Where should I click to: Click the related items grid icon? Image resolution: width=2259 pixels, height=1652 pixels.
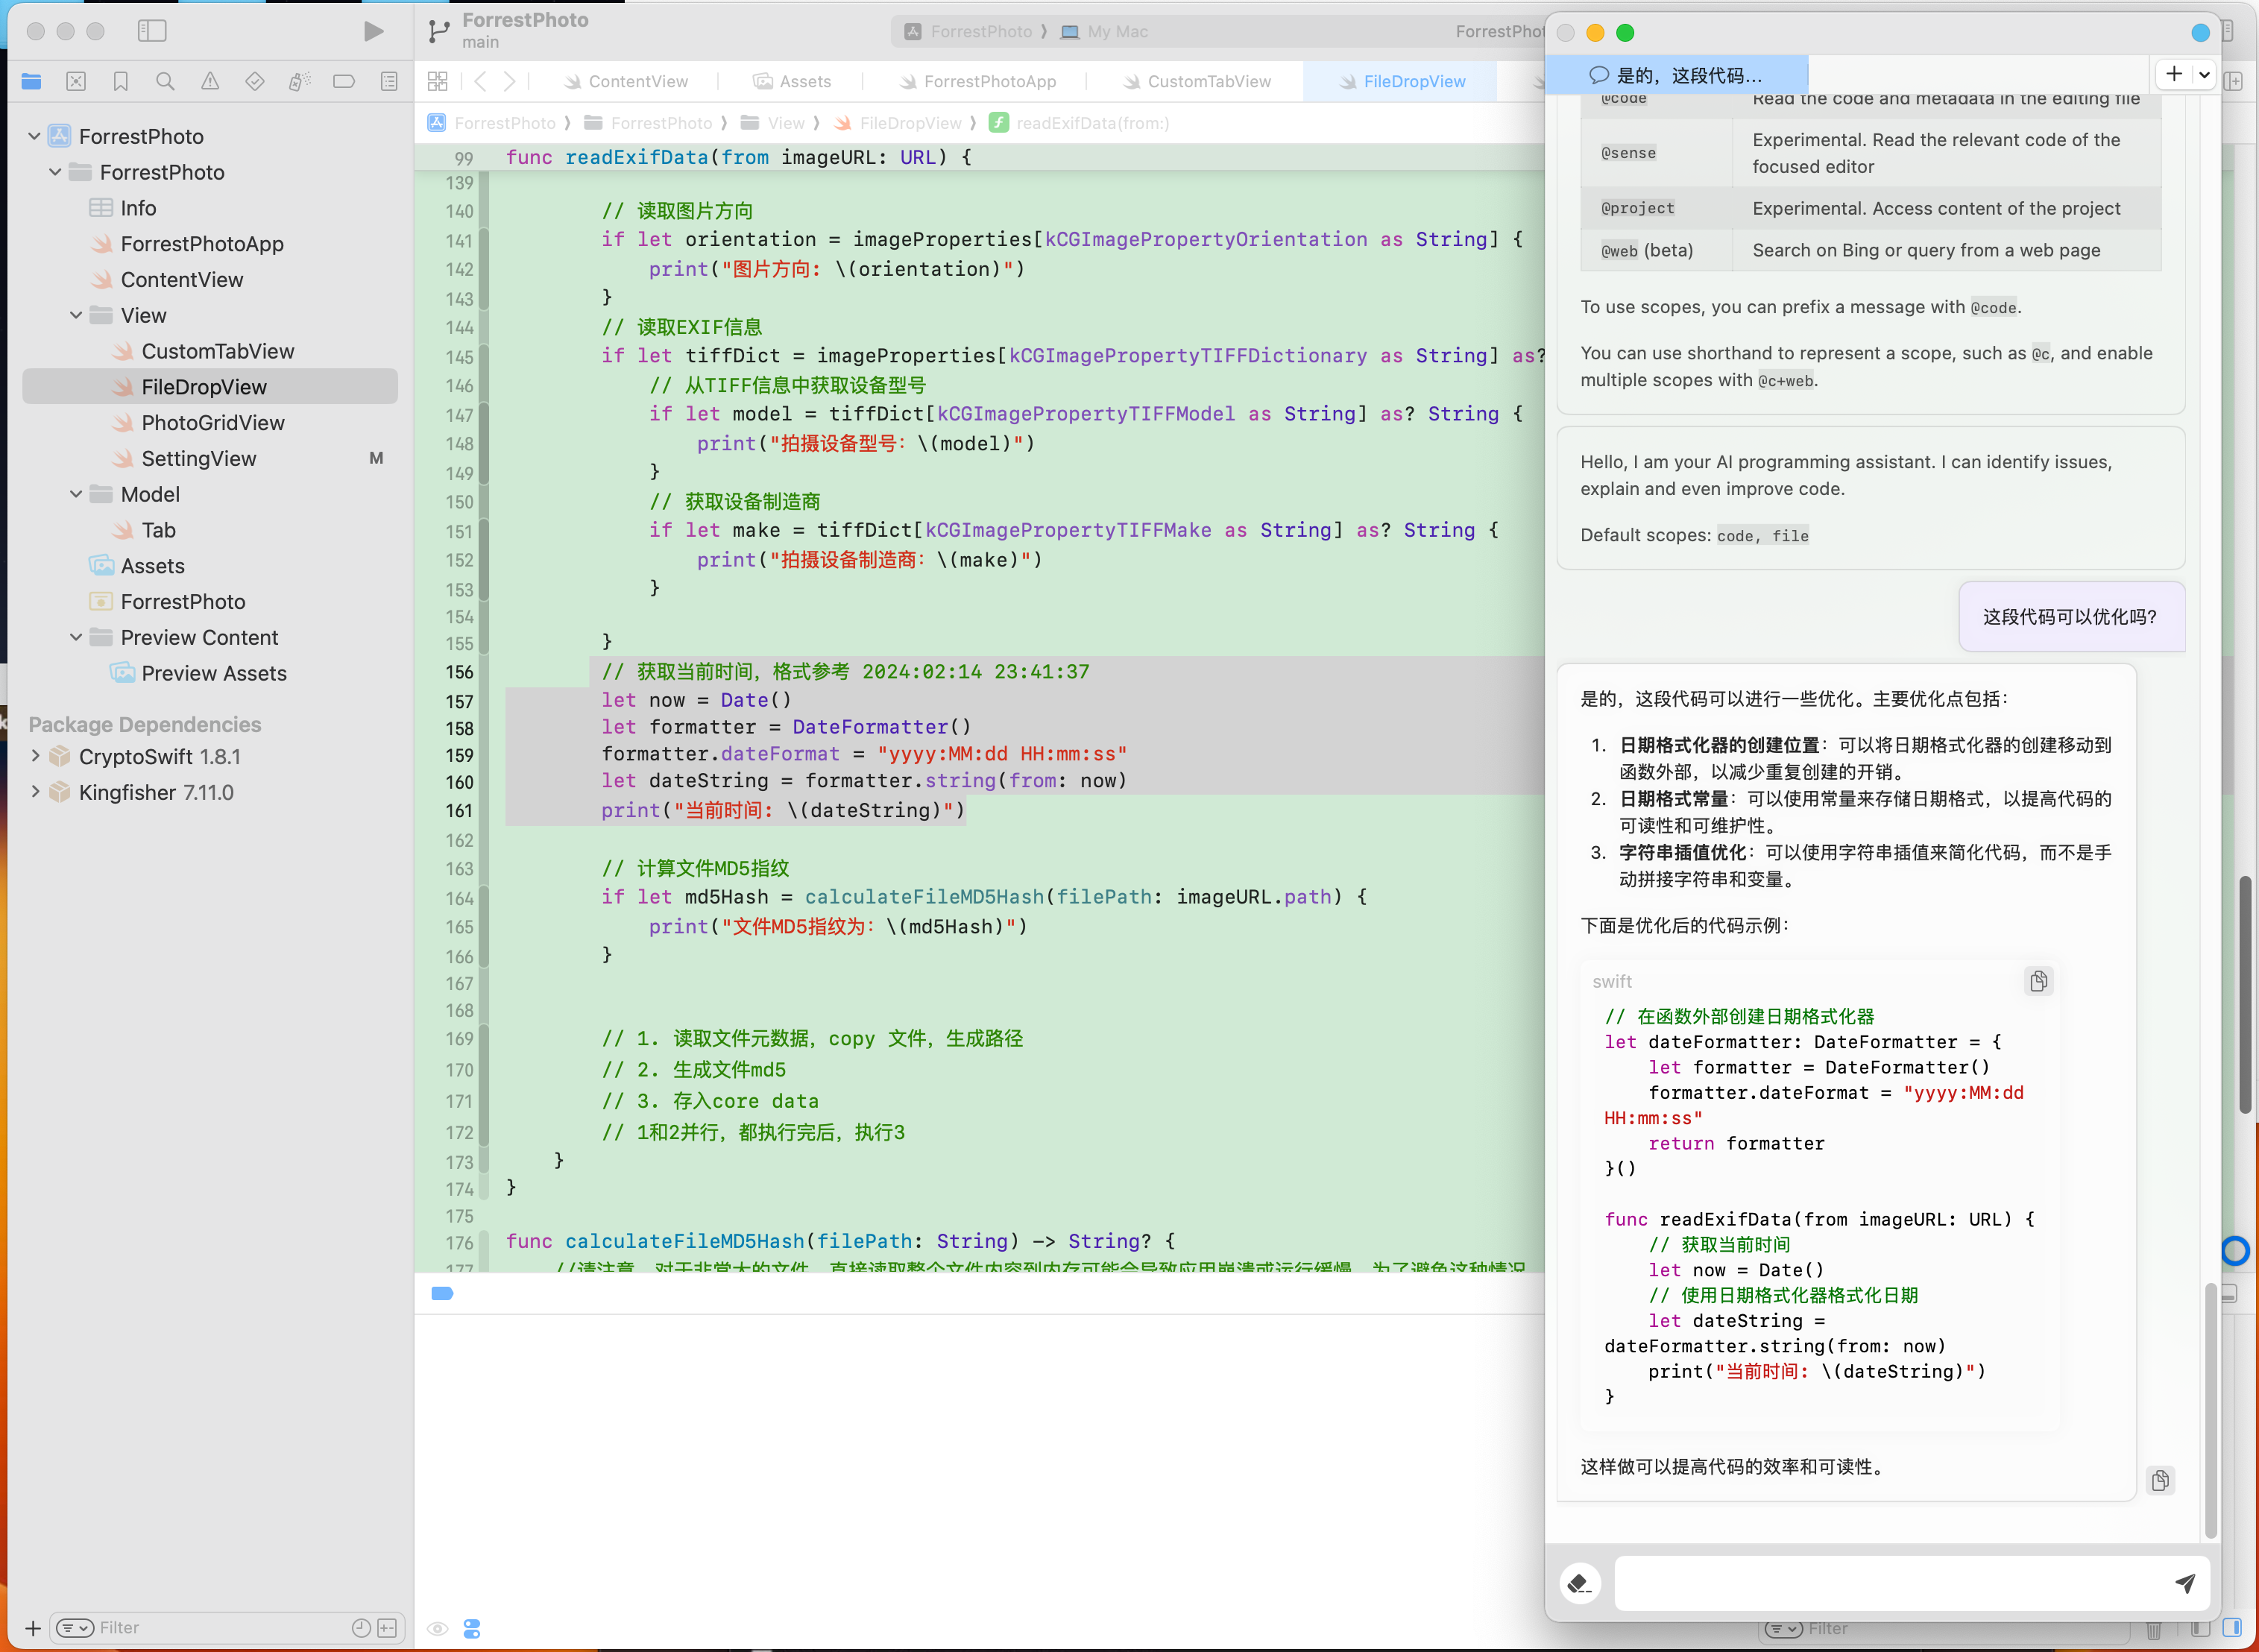tap(438, 81)
